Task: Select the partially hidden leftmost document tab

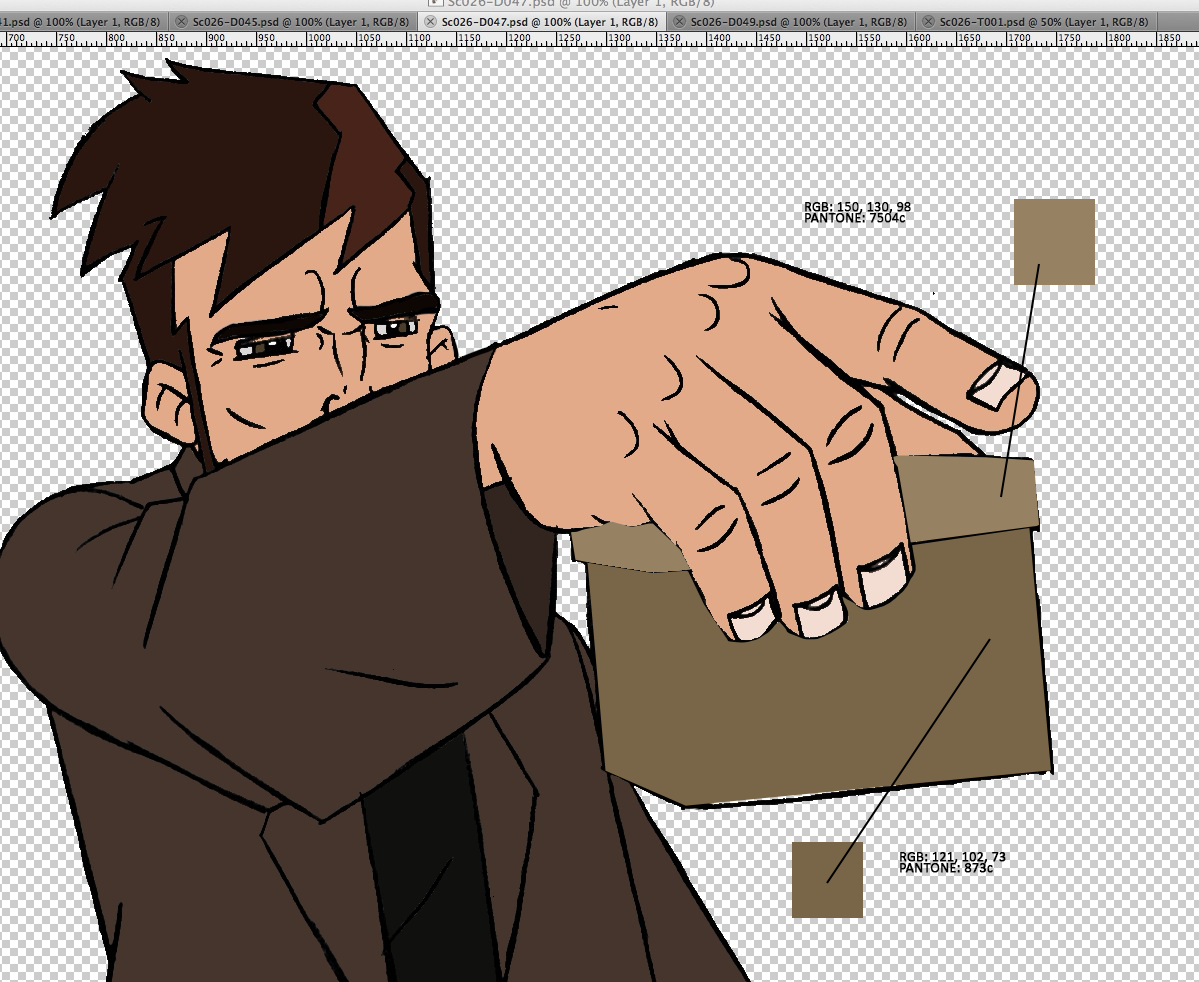Action: point(80,21)
